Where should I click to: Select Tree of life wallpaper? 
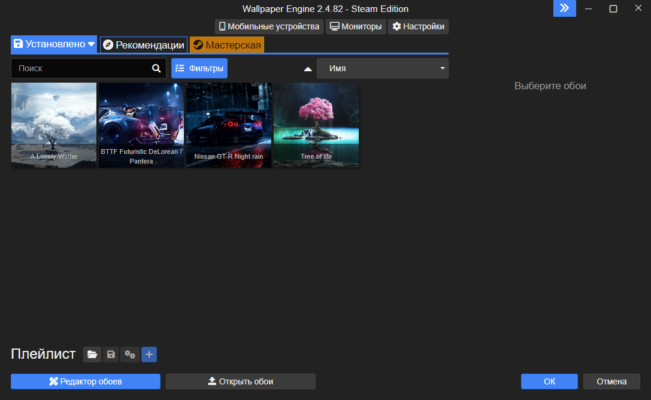click(x=316, y=125)
